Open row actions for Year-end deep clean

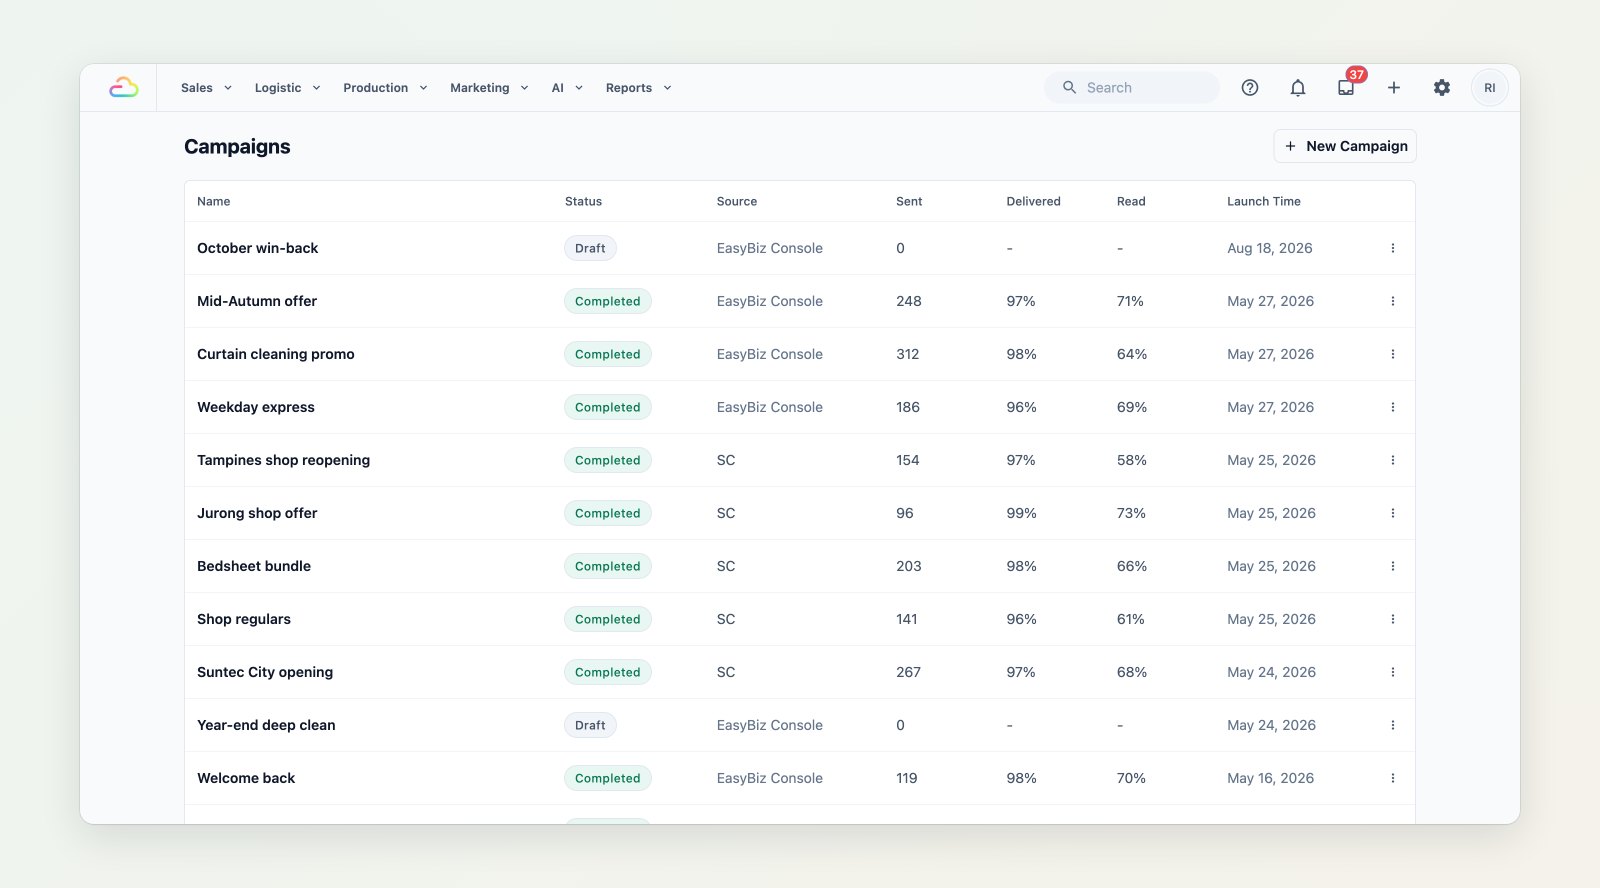1393,725
